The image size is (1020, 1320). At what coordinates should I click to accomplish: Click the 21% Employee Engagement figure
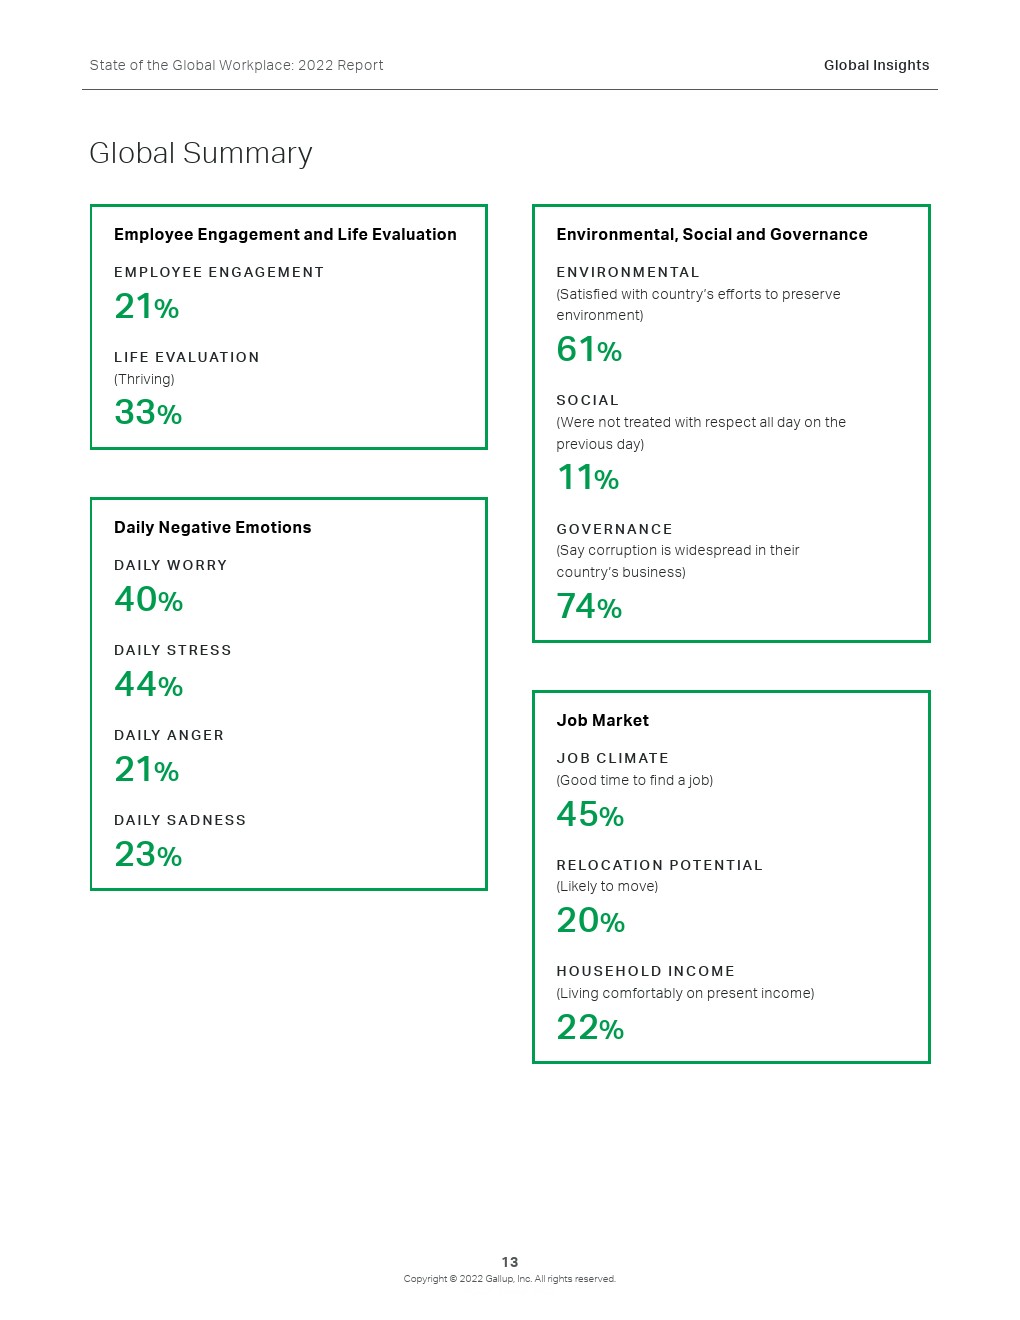[x=146, y=306]
